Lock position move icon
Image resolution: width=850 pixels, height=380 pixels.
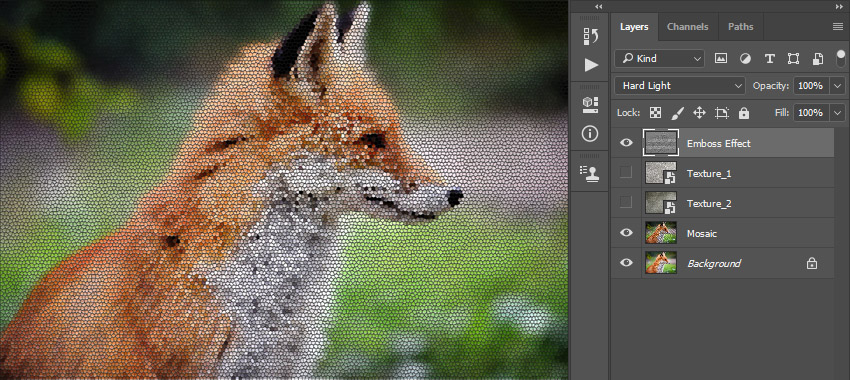pos(699,113)
